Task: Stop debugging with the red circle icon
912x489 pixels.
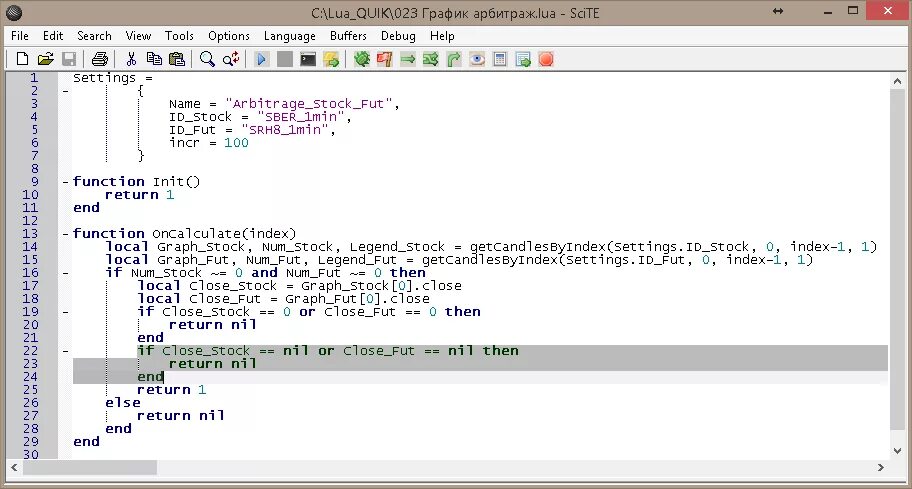Action: point(546,59)
